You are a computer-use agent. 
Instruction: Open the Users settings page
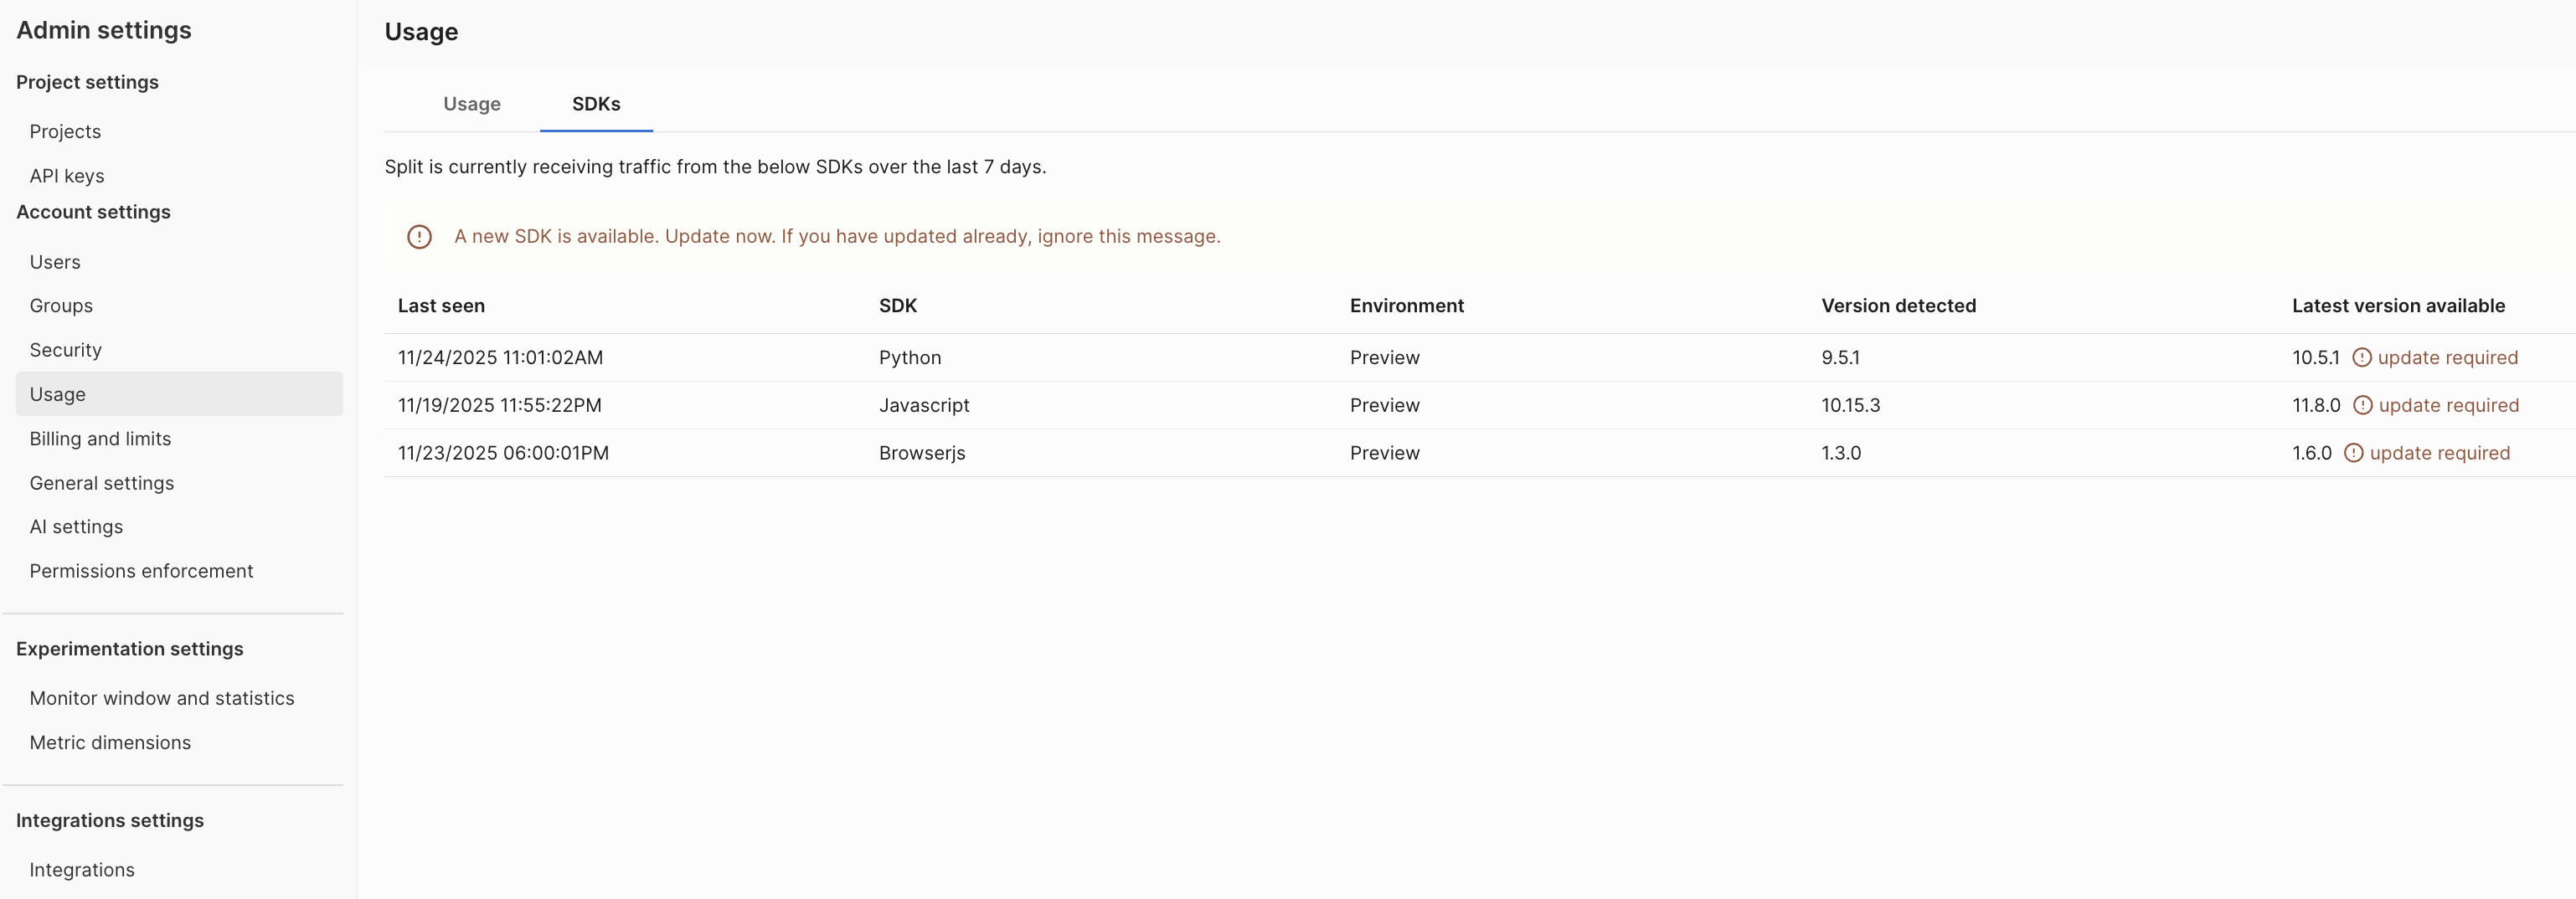pyautogui.click(x=55, y=262)
